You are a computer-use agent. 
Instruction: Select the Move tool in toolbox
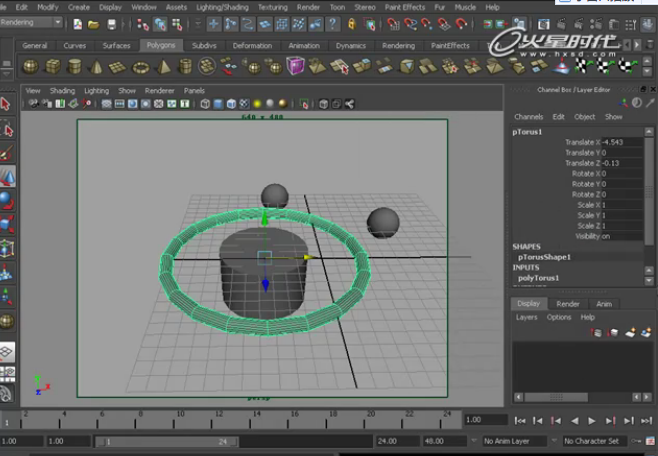tap(7, 177)
